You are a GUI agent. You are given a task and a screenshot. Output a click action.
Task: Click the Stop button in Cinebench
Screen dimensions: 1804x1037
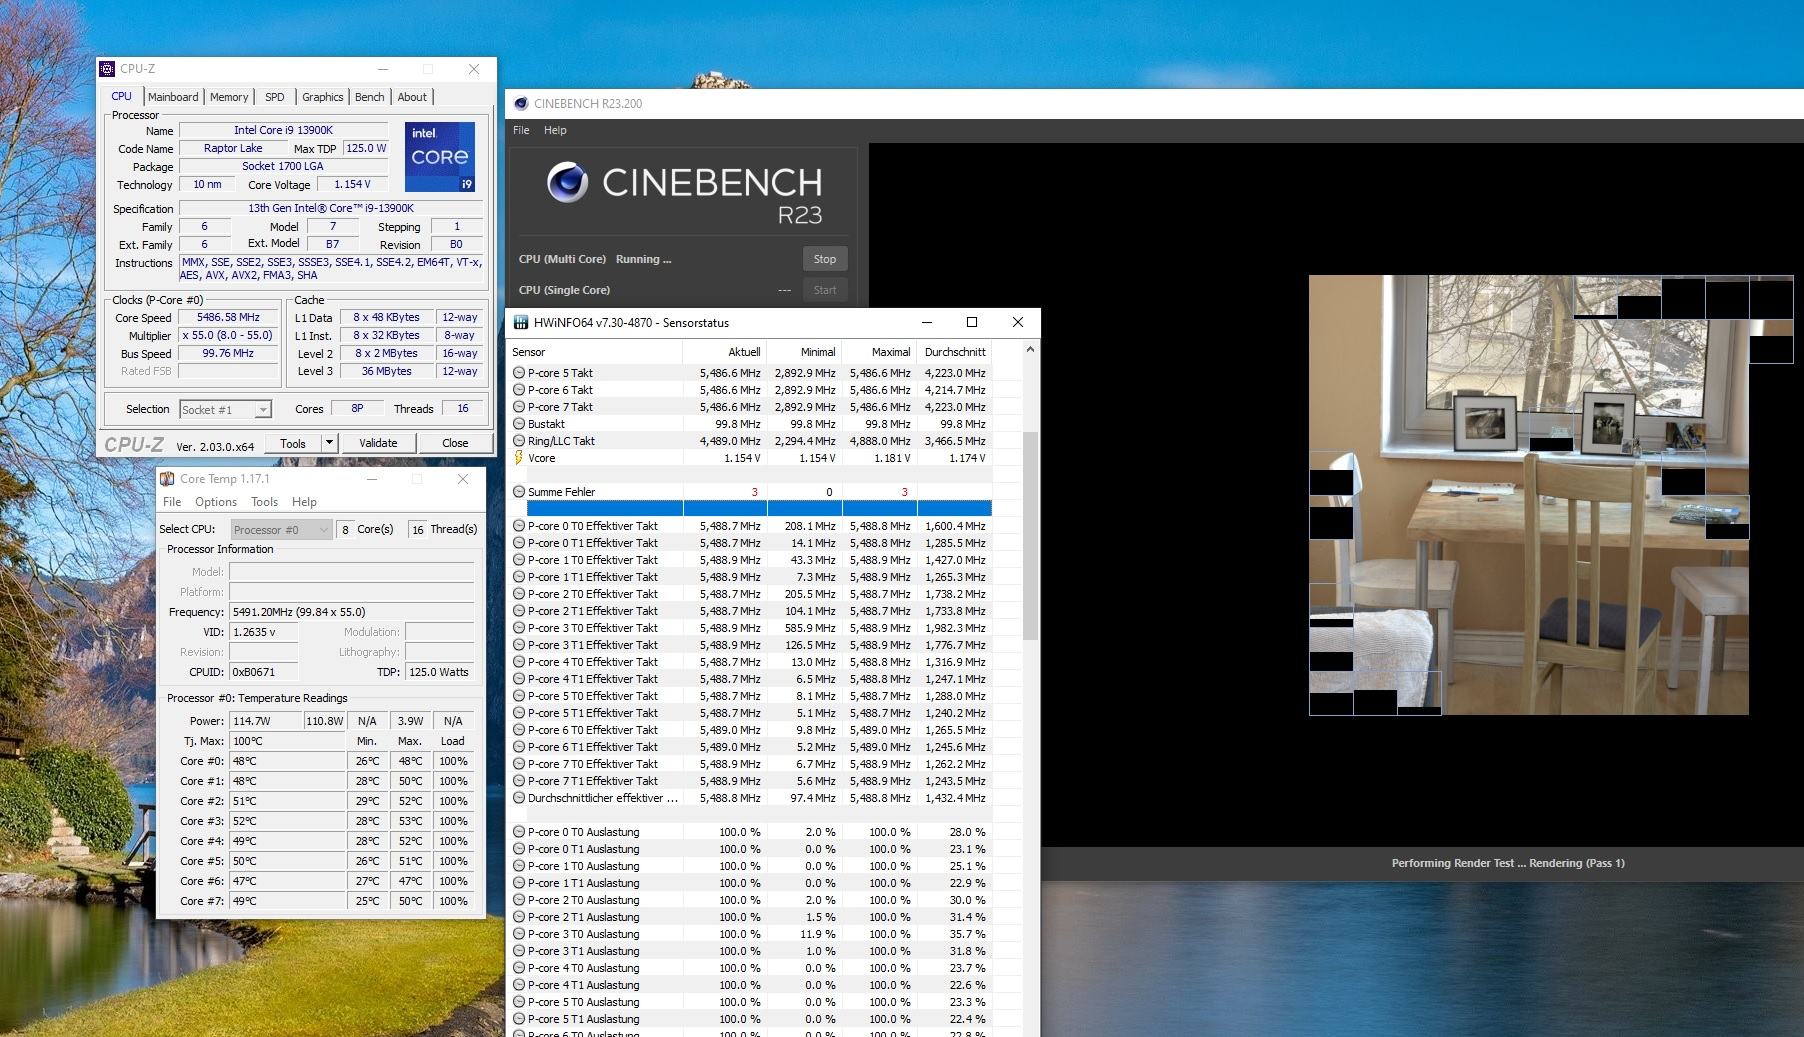pyautogui.click(x=825, y=259)
